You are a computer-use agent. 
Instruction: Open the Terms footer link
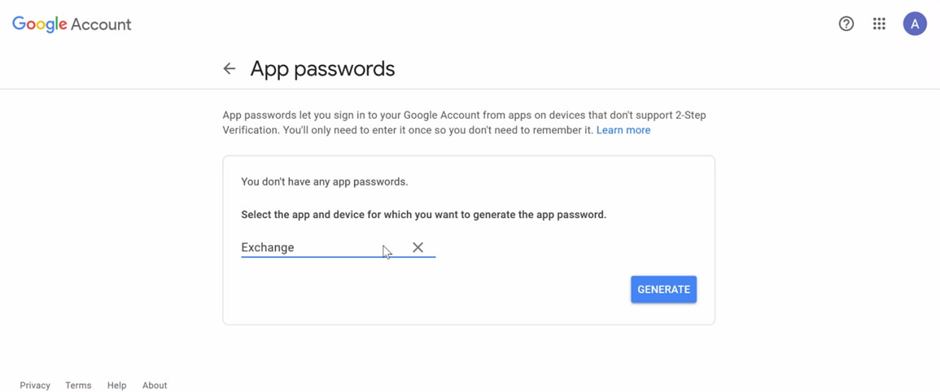(x=79, y=385)
